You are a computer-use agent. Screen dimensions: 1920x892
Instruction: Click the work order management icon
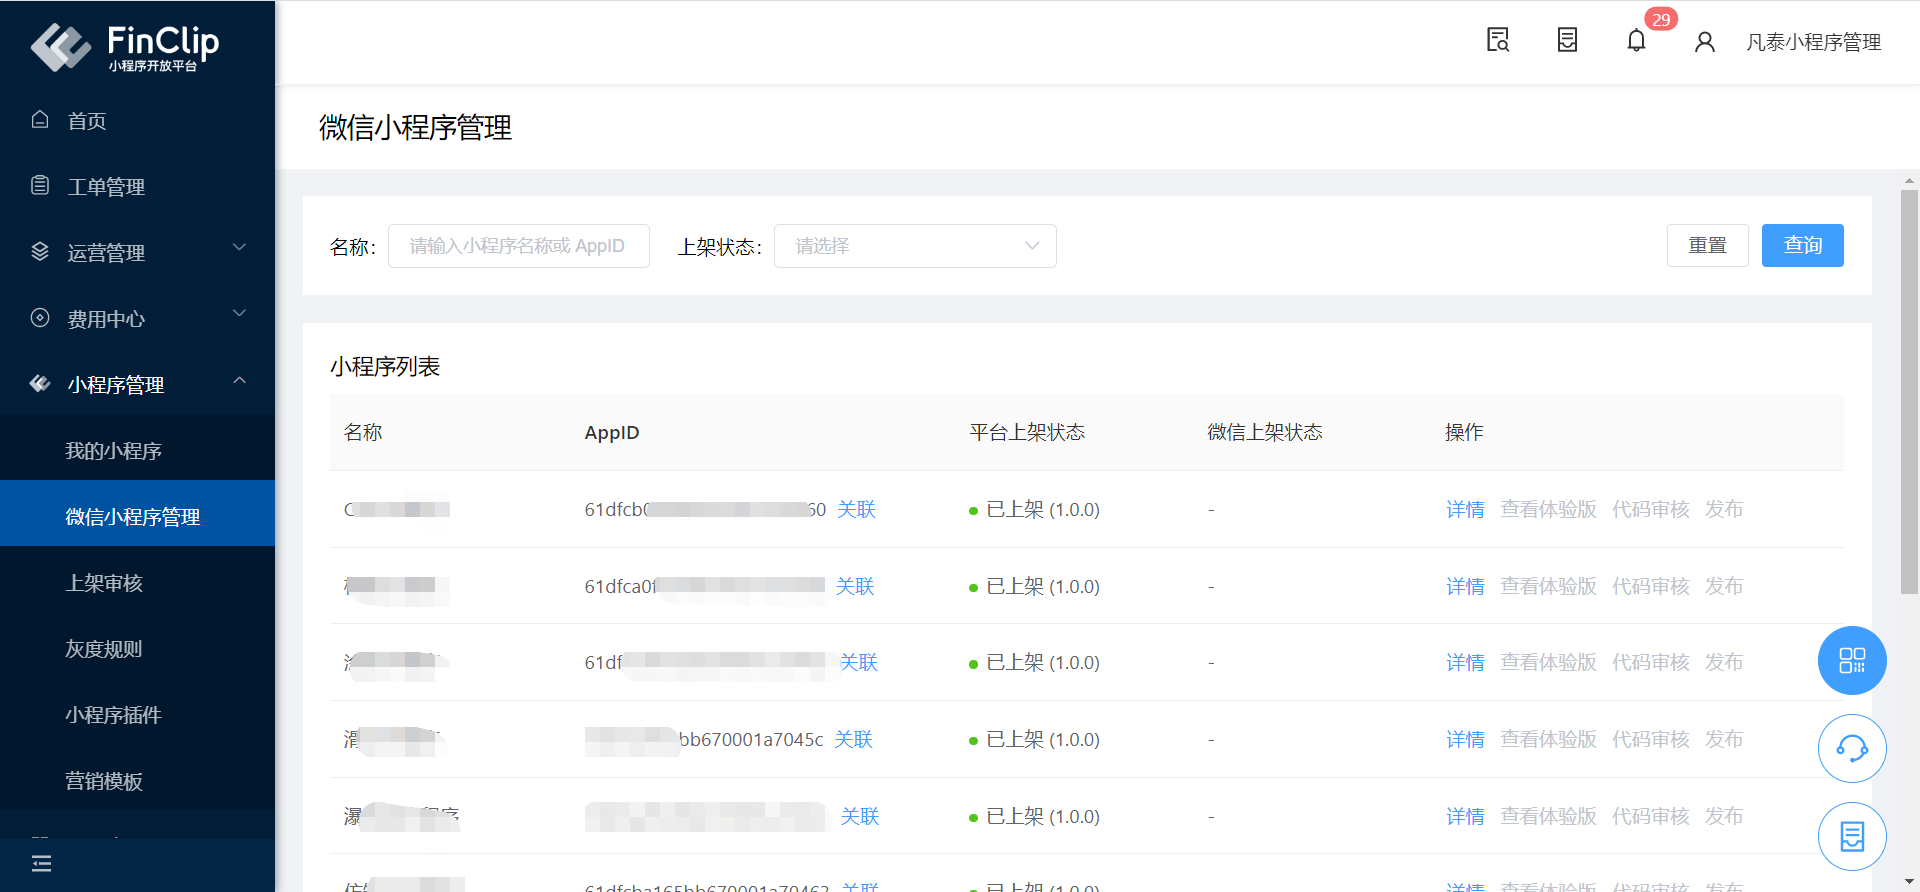tap(40, 186)
